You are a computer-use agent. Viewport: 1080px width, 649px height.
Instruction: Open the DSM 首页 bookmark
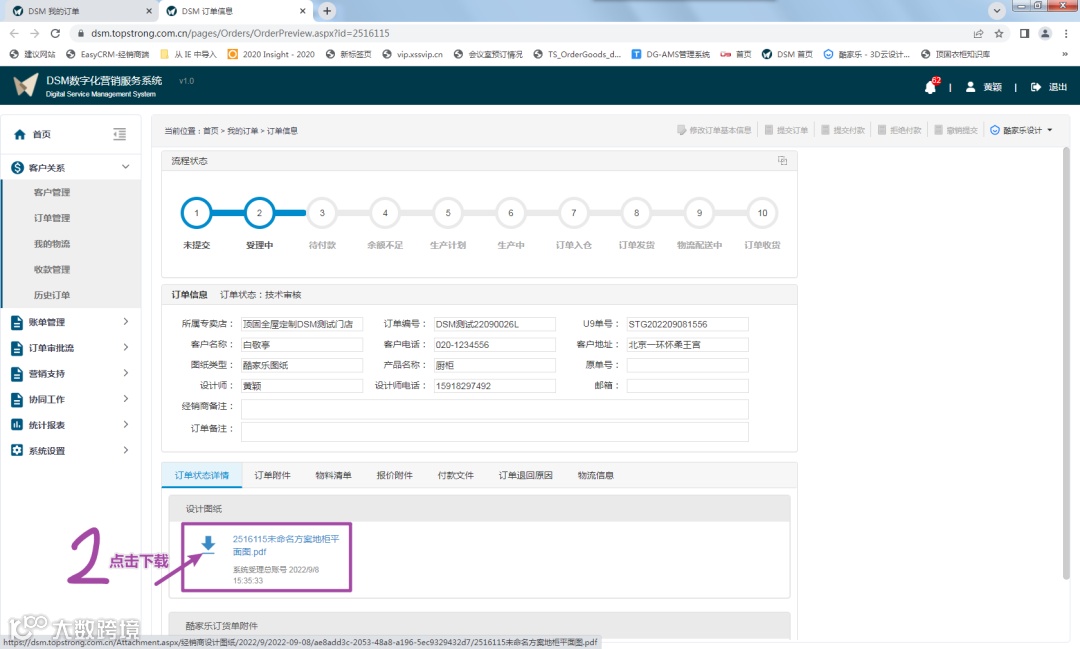(787, 54)
